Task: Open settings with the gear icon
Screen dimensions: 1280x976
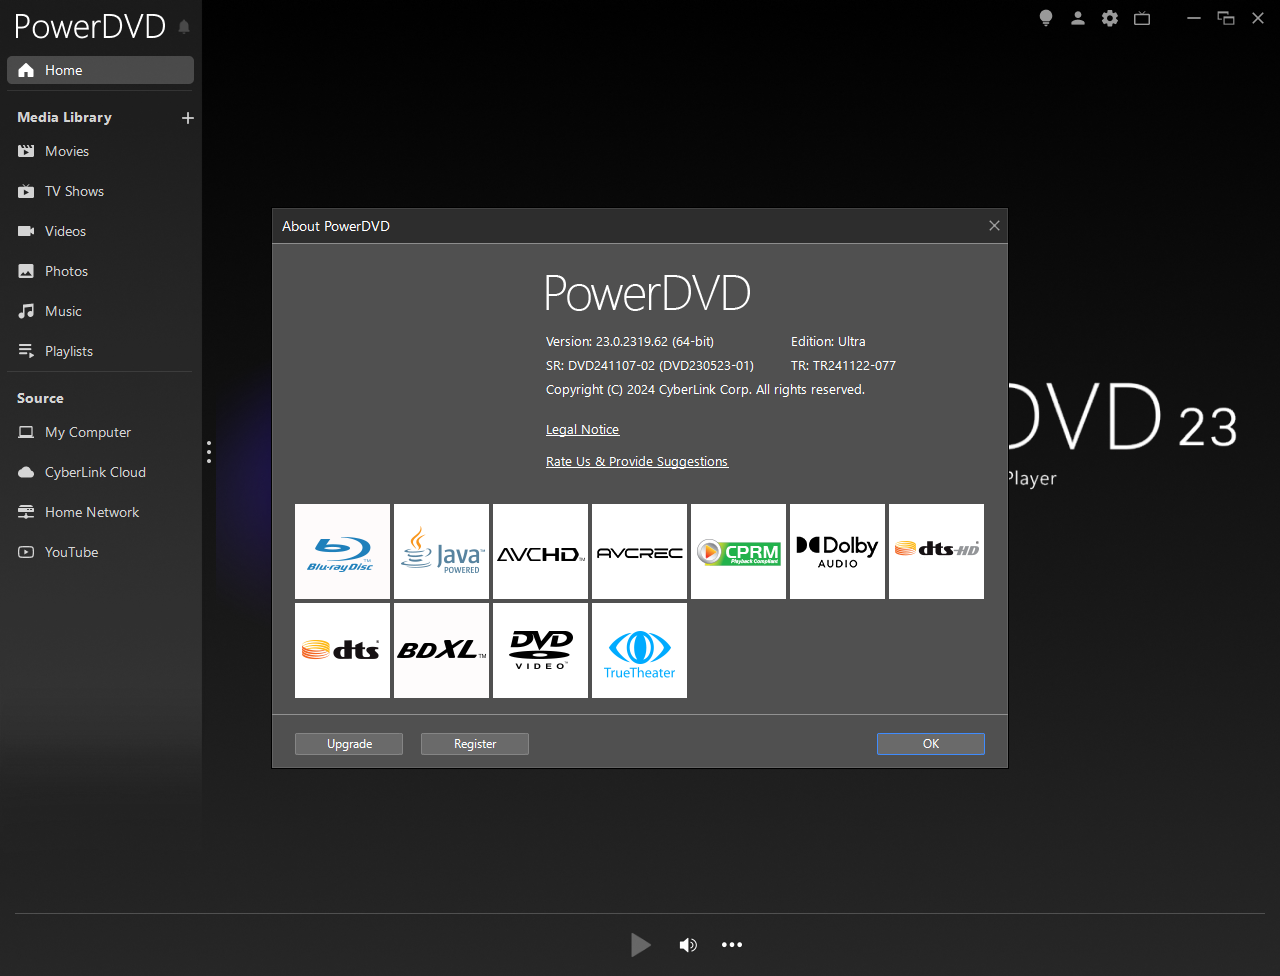Action: coord(1110,18)
